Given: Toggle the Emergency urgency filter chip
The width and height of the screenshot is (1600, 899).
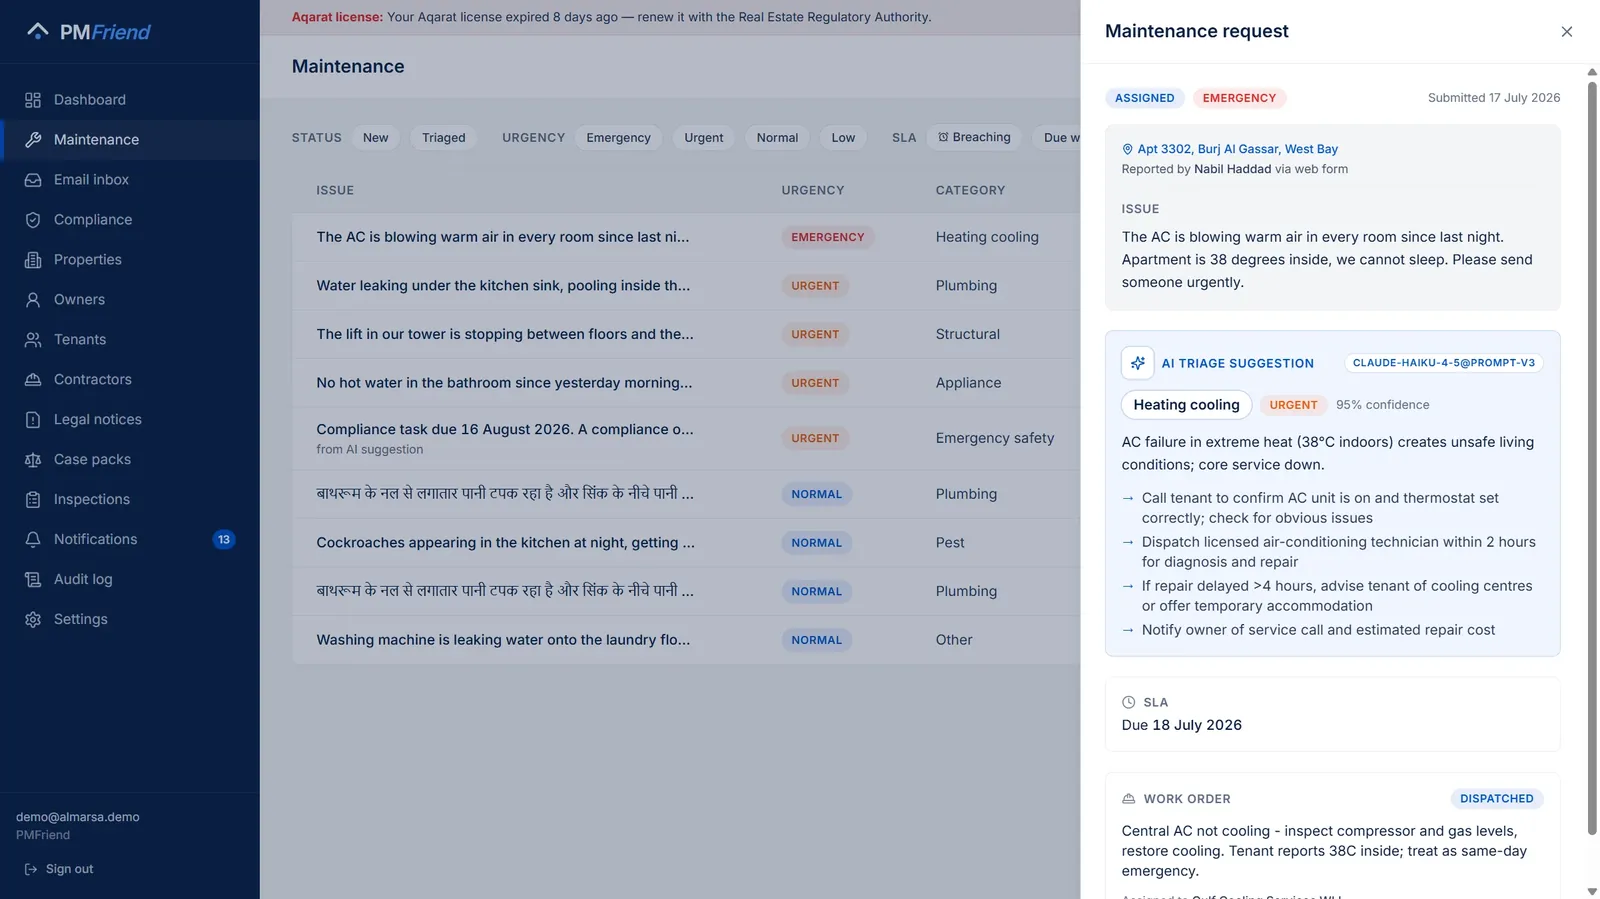Looking at the screenshot, I should (619, 138).
